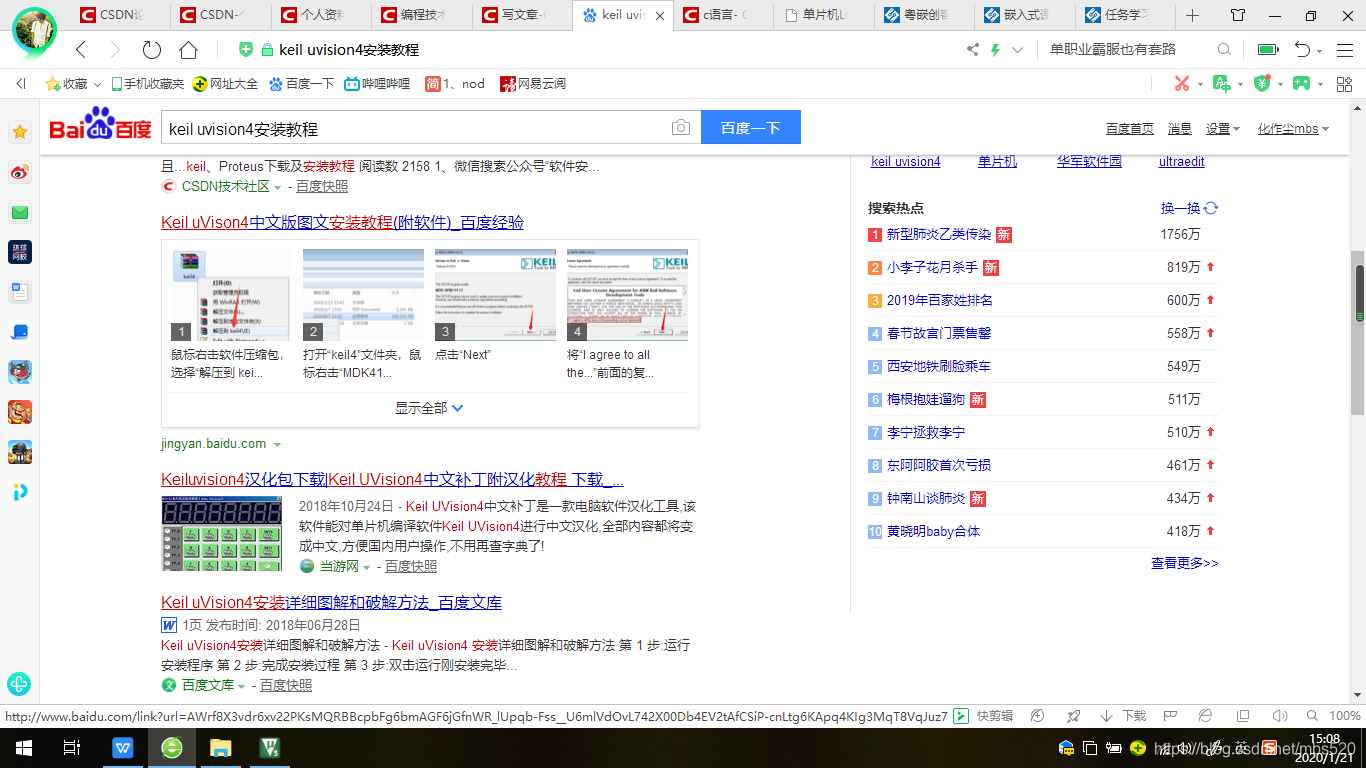Screen dimensions: 1366x768
Task: Click the 快剪辑 status bar icon
Action: click(984, 716)
